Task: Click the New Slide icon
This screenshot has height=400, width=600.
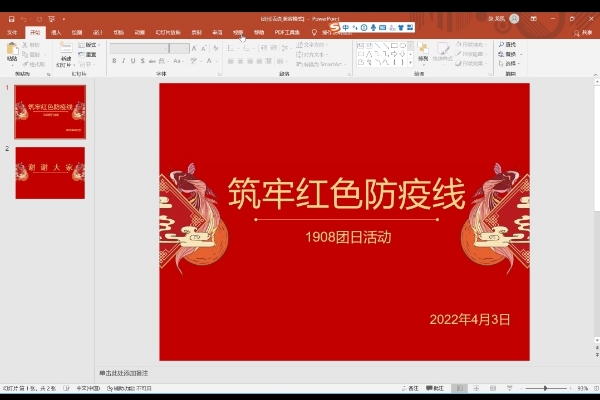Action: tap(66, 51)
